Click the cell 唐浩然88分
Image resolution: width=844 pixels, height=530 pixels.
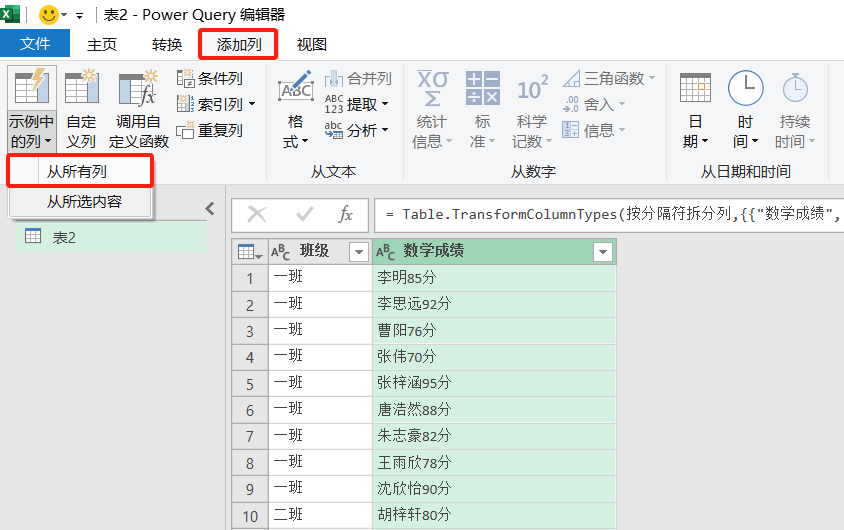pyautogui.click(x=494, y=409)
